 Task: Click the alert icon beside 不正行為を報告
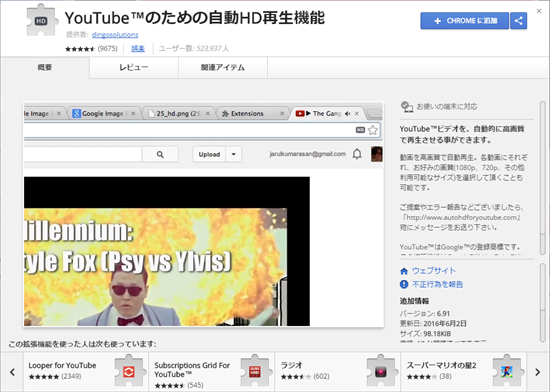click(404, 284)
